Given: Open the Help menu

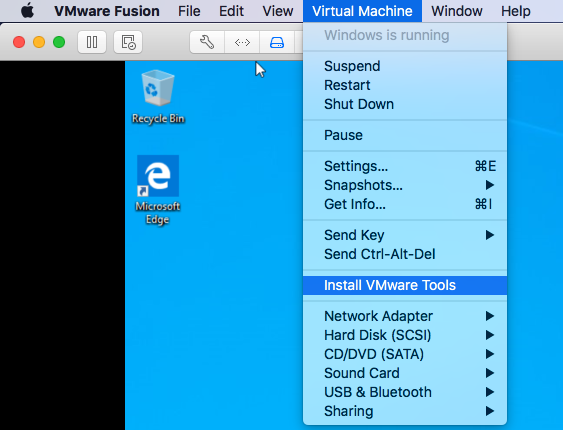Looking at the screenshot, I should 515,11.
